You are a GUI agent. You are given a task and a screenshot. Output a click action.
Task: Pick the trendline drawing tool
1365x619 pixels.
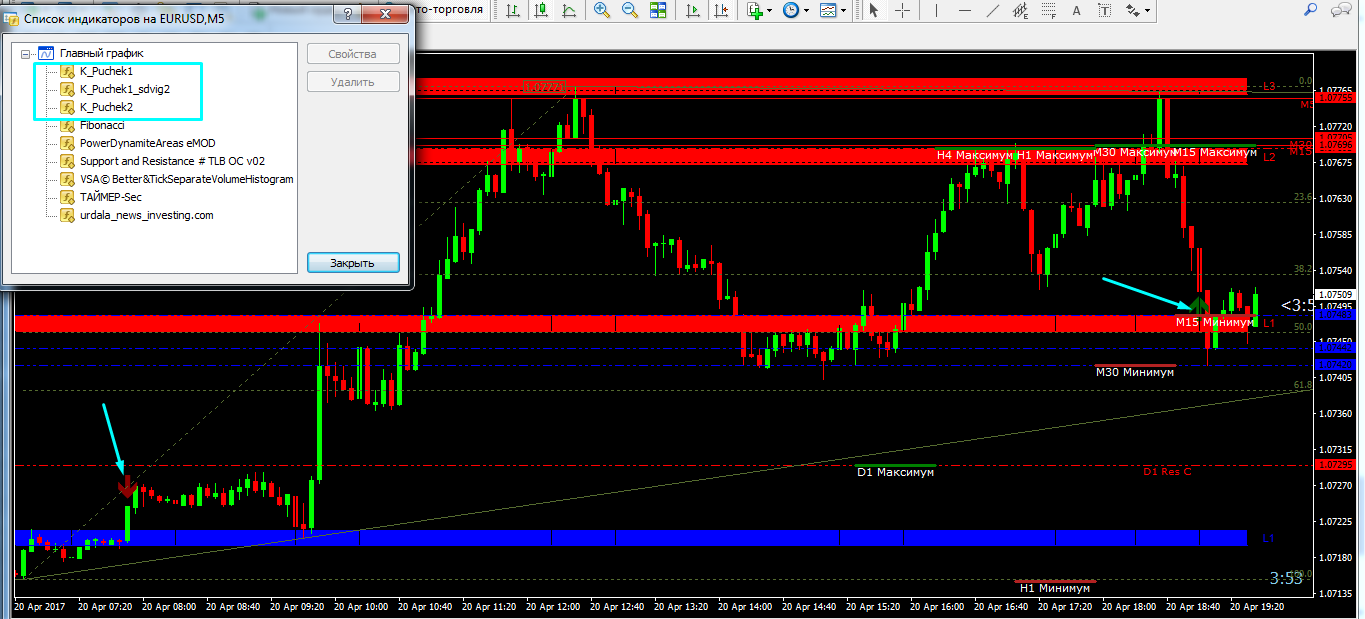[x=992, y=10]
